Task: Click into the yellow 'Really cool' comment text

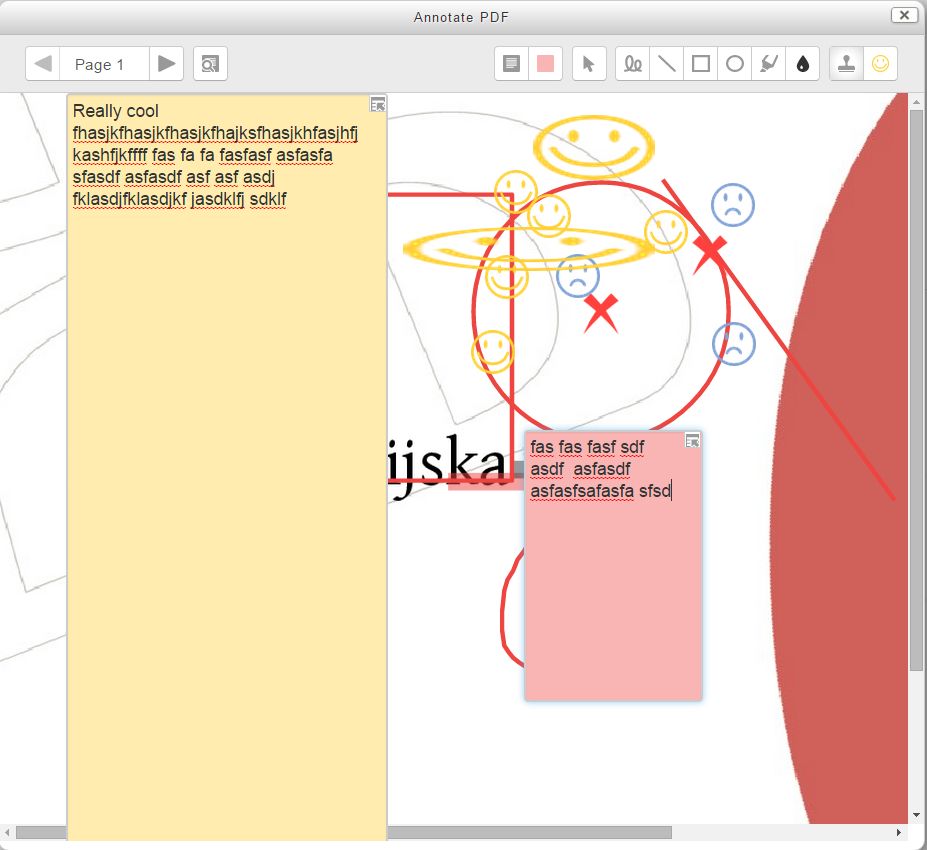Action: point(227,467)
